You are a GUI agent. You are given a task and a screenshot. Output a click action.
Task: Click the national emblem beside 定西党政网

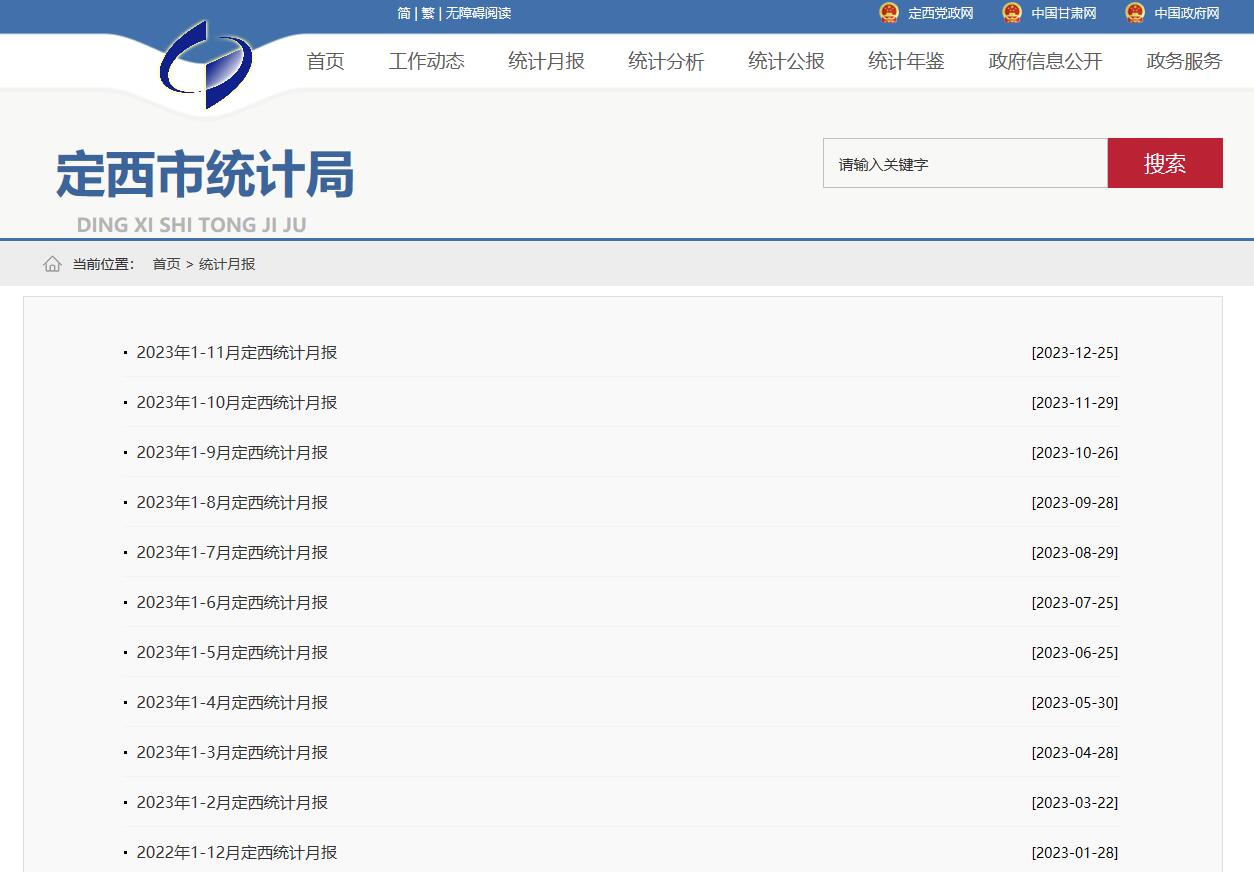coord(889,13)
